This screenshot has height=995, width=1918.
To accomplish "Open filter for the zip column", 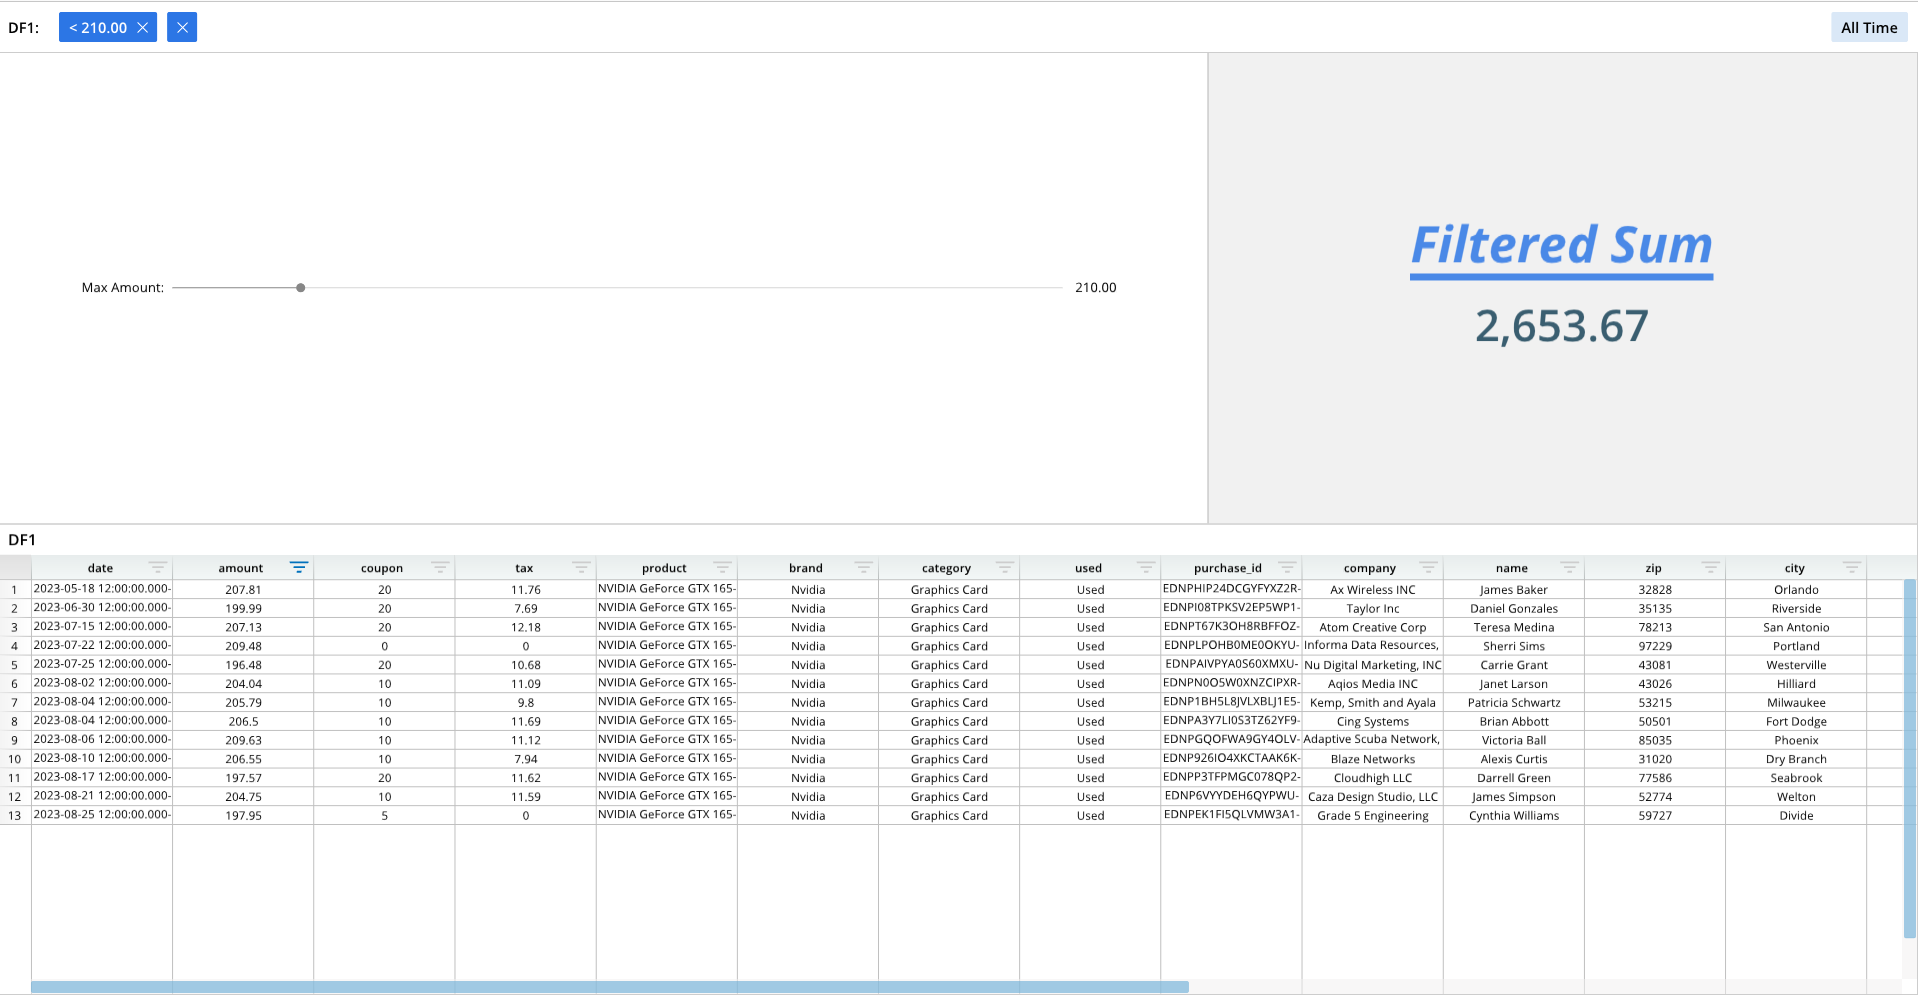I will (x=1710, y=568).
